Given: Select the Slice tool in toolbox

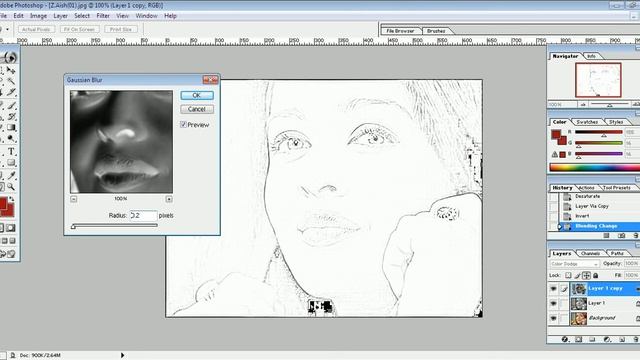Looking at the screenshot, I should click(11, 92).
